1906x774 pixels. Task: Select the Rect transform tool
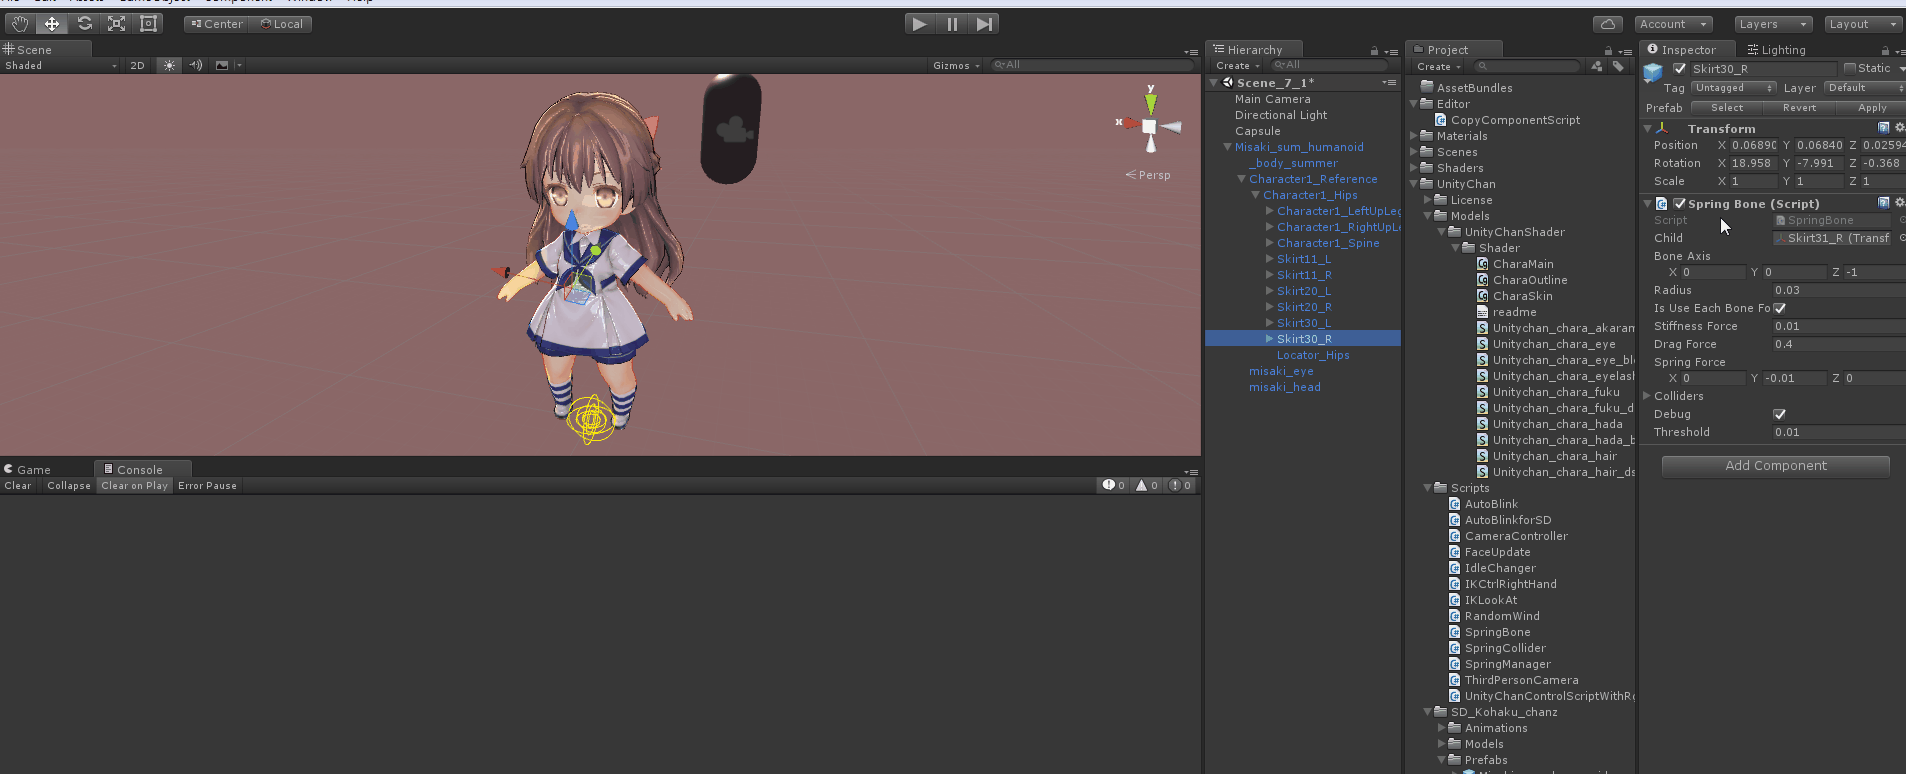point(148,24)
